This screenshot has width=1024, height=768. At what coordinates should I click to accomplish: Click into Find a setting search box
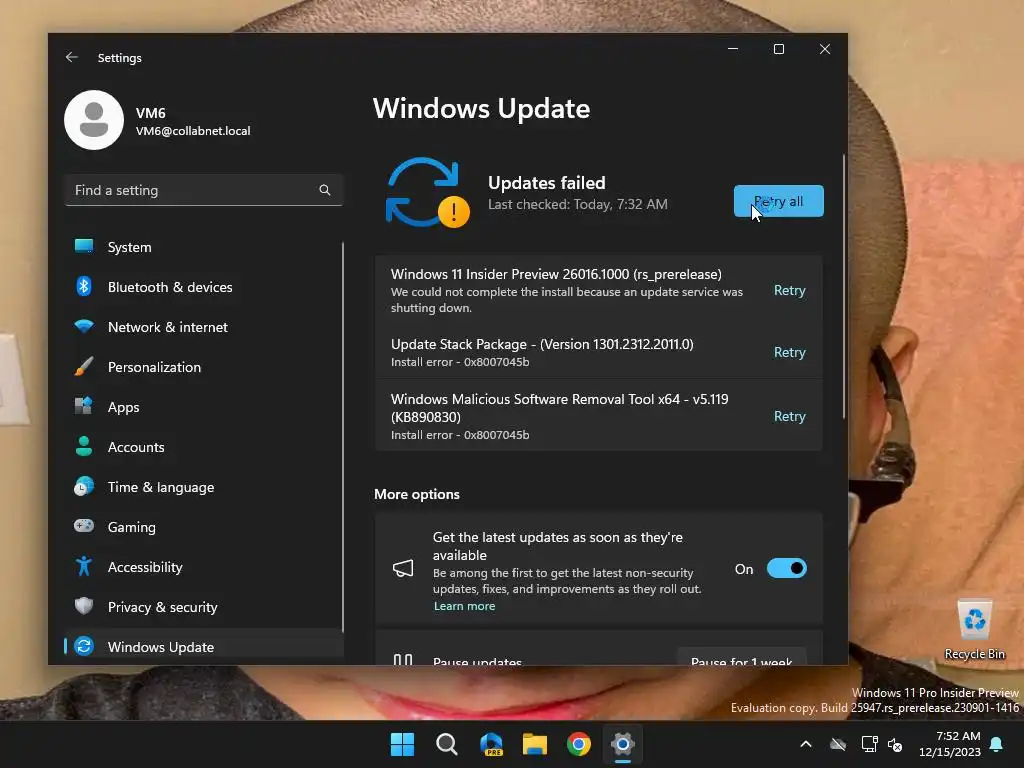coord(204,190)
